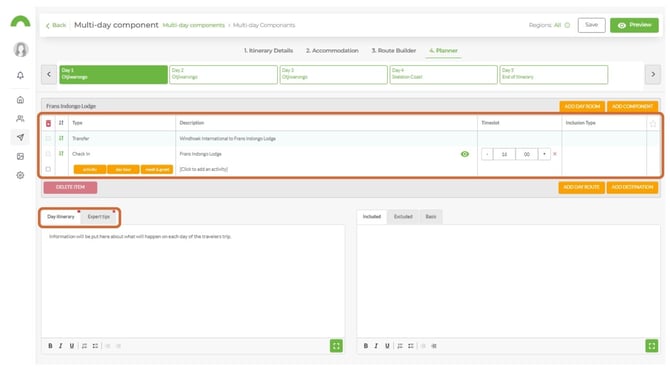Apply italic in the Day Itinerary editor
Screen dimensions: 670x370
pos(61,346)
